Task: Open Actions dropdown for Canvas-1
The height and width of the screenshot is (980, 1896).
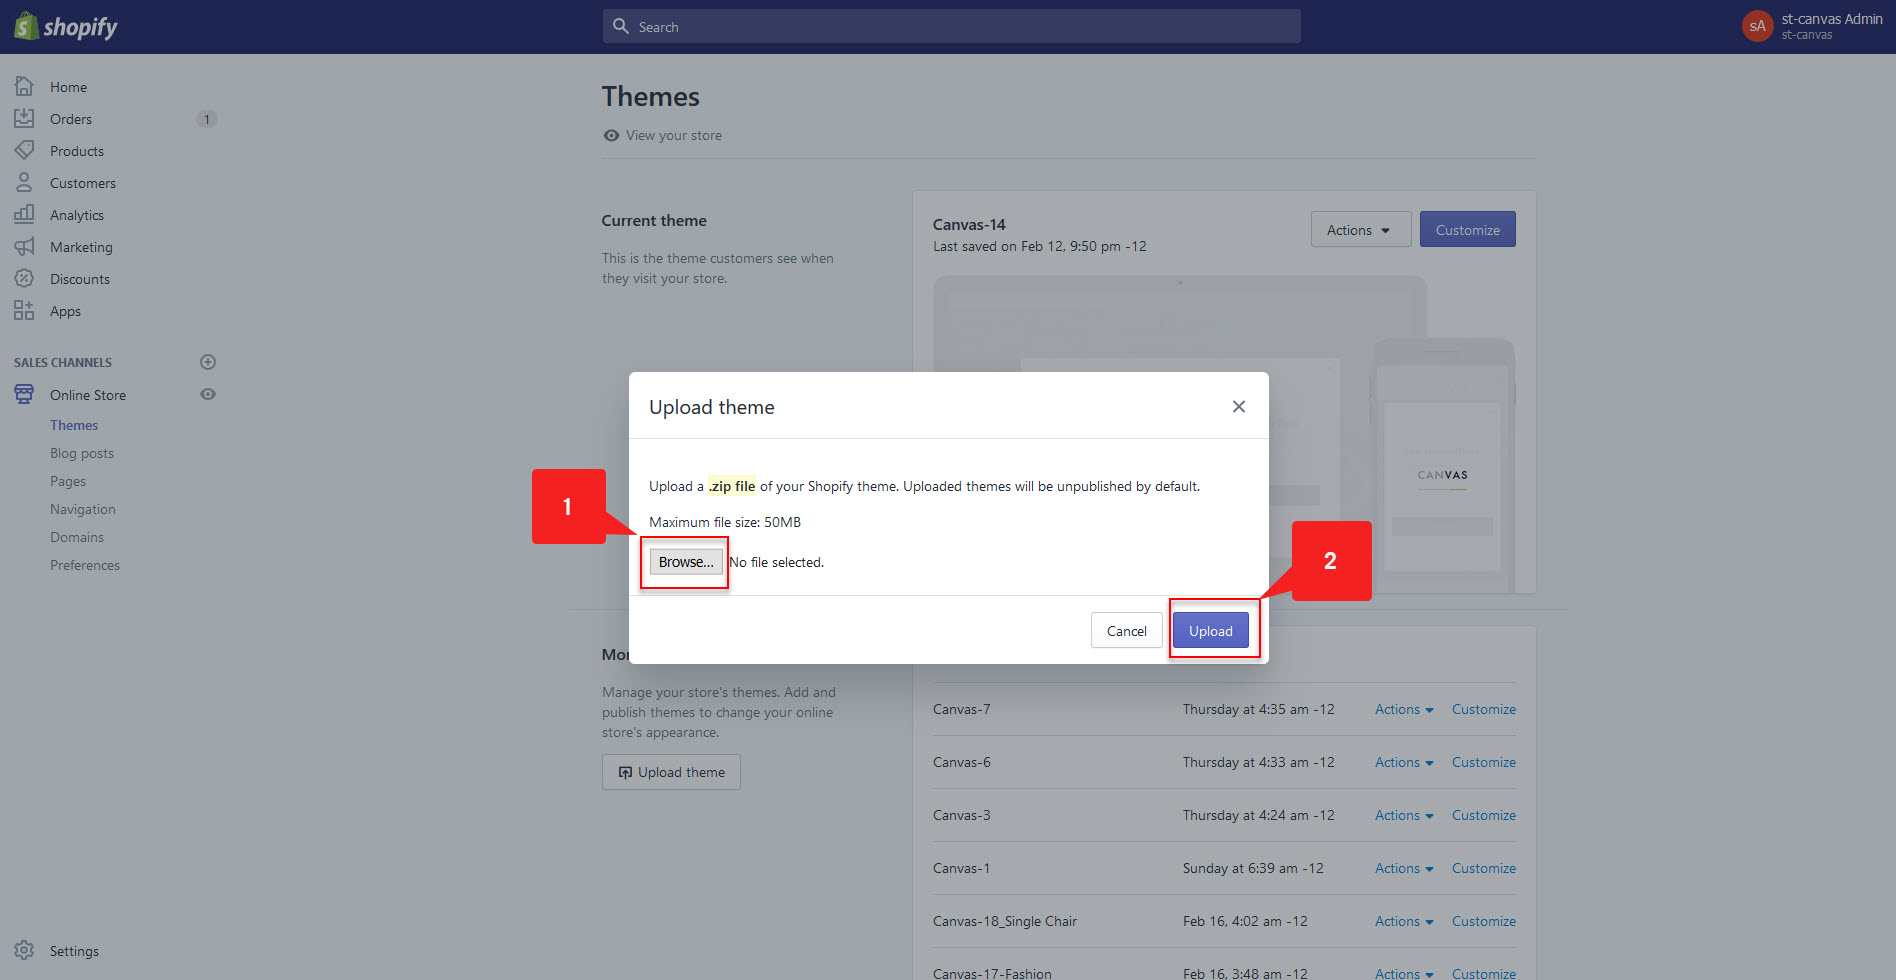Action: pos(1404,868)
